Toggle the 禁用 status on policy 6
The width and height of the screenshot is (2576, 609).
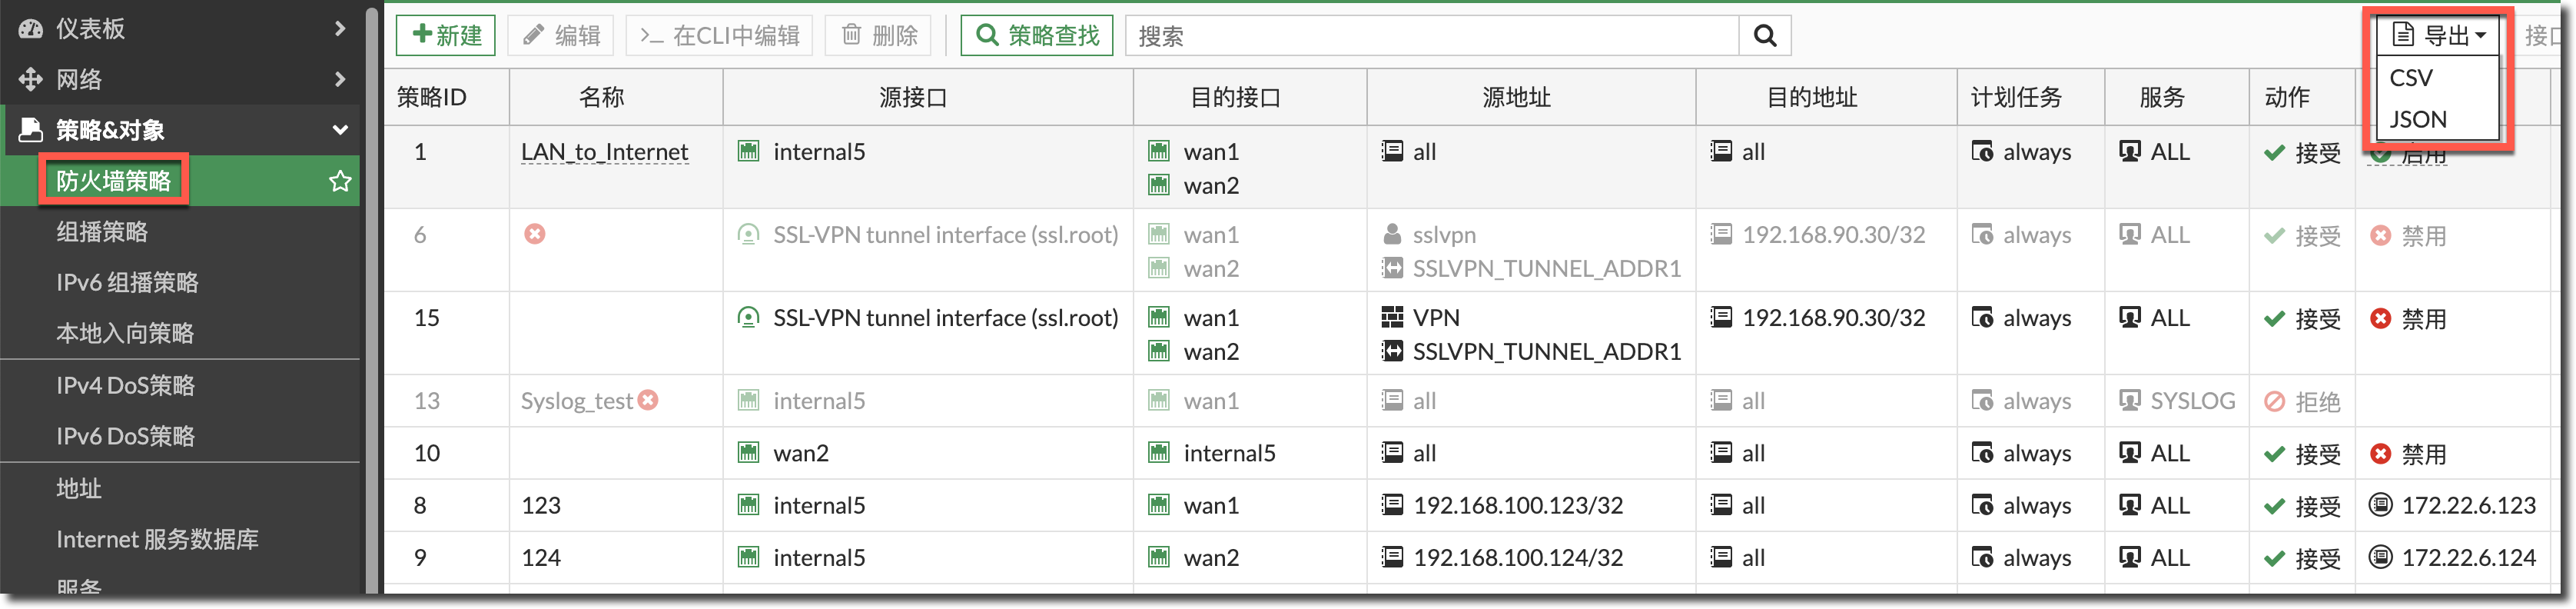(x=2408, y=236)
